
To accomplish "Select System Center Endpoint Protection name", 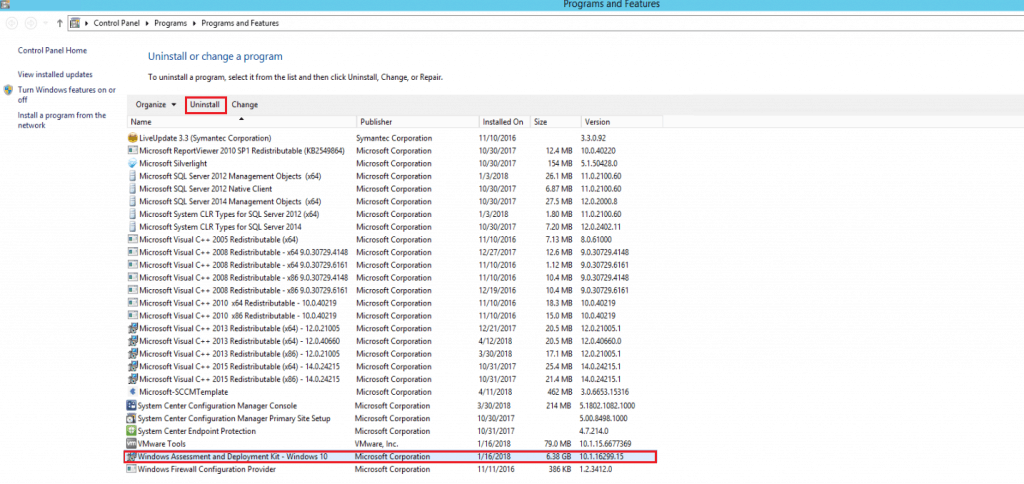I will pyautogui.click(x=197, y=431).
